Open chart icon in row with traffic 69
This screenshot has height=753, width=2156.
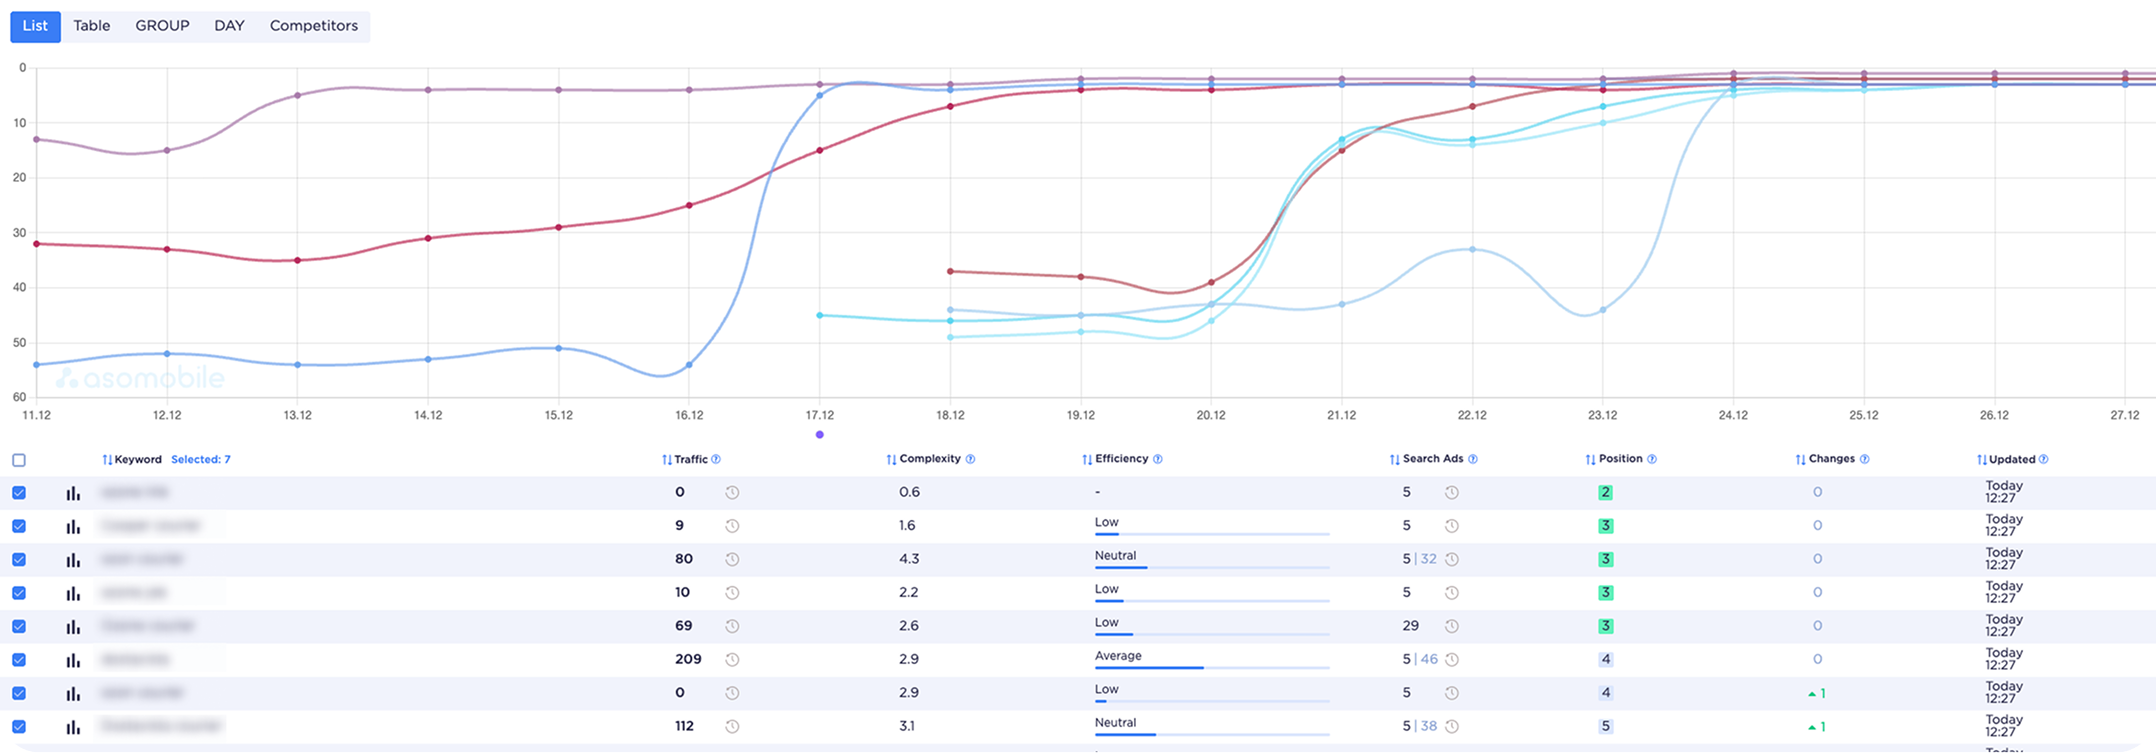click(73, 627)
